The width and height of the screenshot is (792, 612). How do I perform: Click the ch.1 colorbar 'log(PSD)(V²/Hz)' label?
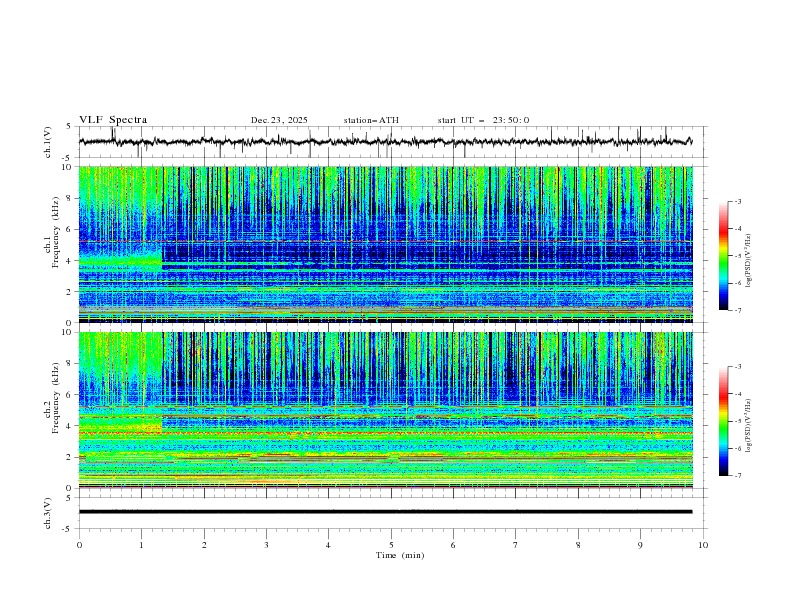pos(749,261)
